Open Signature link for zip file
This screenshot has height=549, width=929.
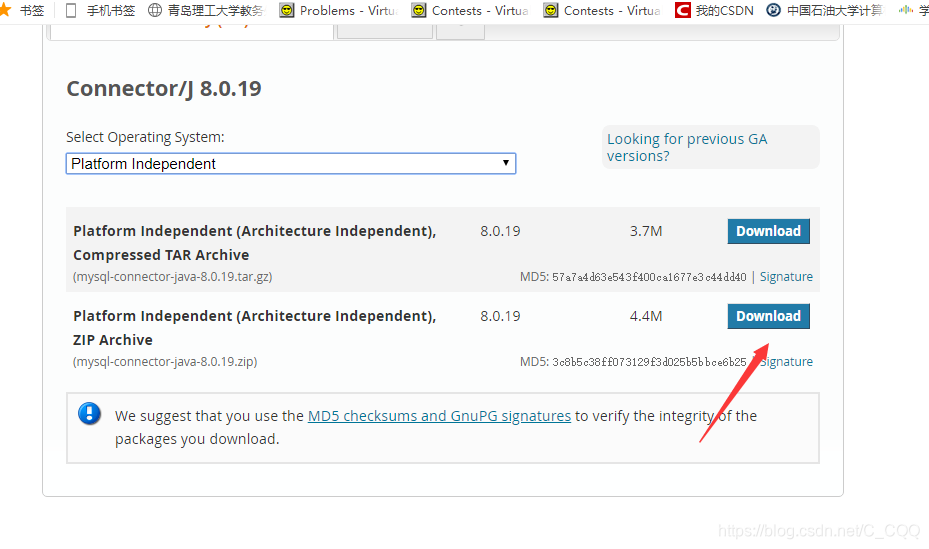point(786,362)
